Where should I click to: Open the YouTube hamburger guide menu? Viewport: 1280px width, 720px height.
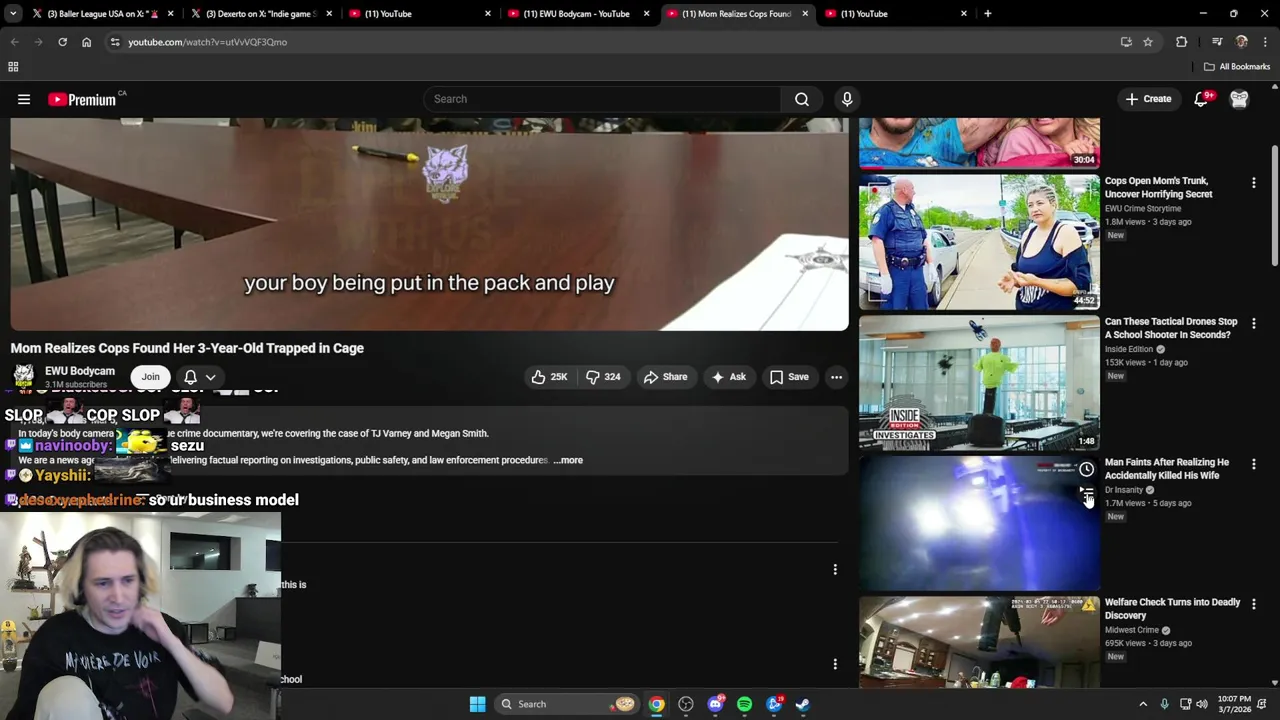[24, 99]
